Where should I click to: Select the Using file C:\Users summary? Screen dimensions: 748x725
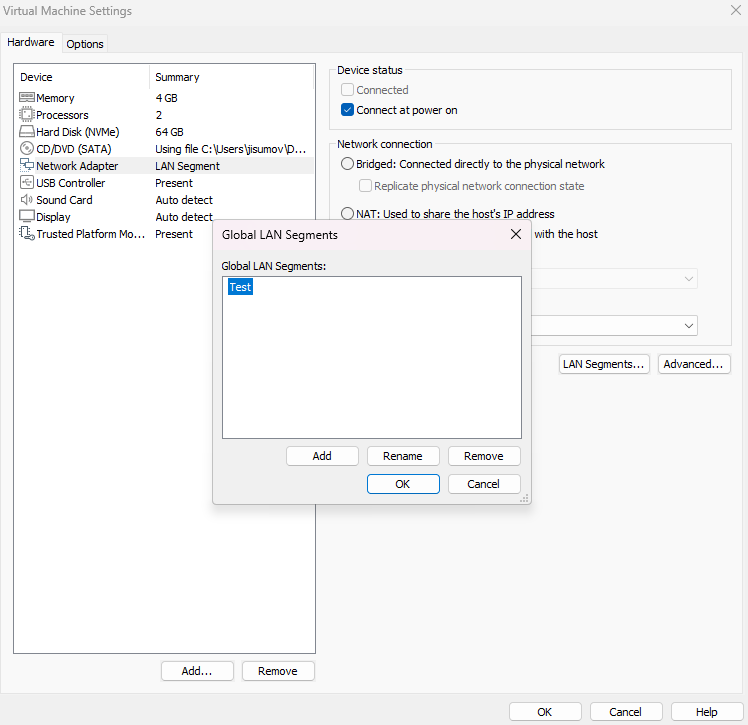pyautogui.click(x=230, y=149)
